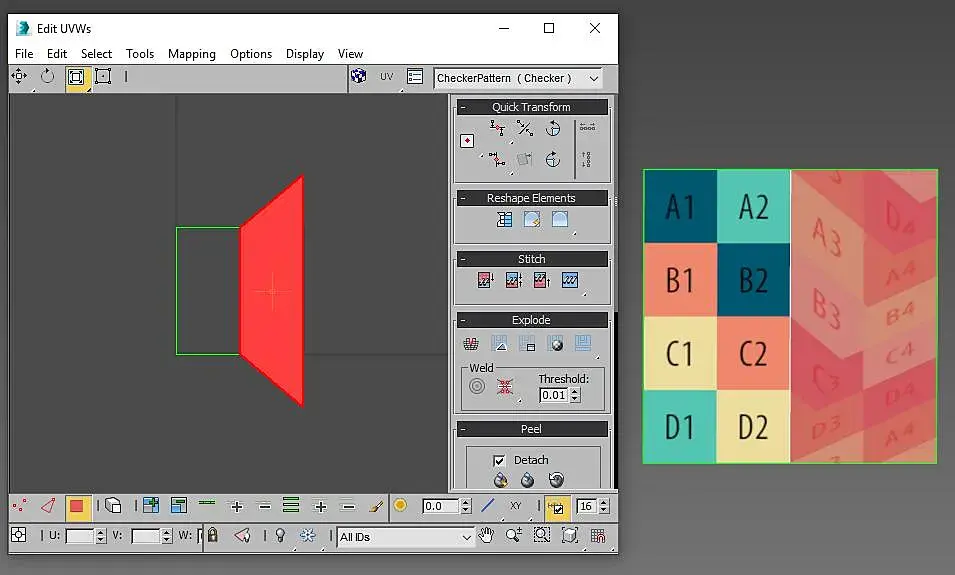Open the View menu

pyautogui.click(x=350, y=54)
